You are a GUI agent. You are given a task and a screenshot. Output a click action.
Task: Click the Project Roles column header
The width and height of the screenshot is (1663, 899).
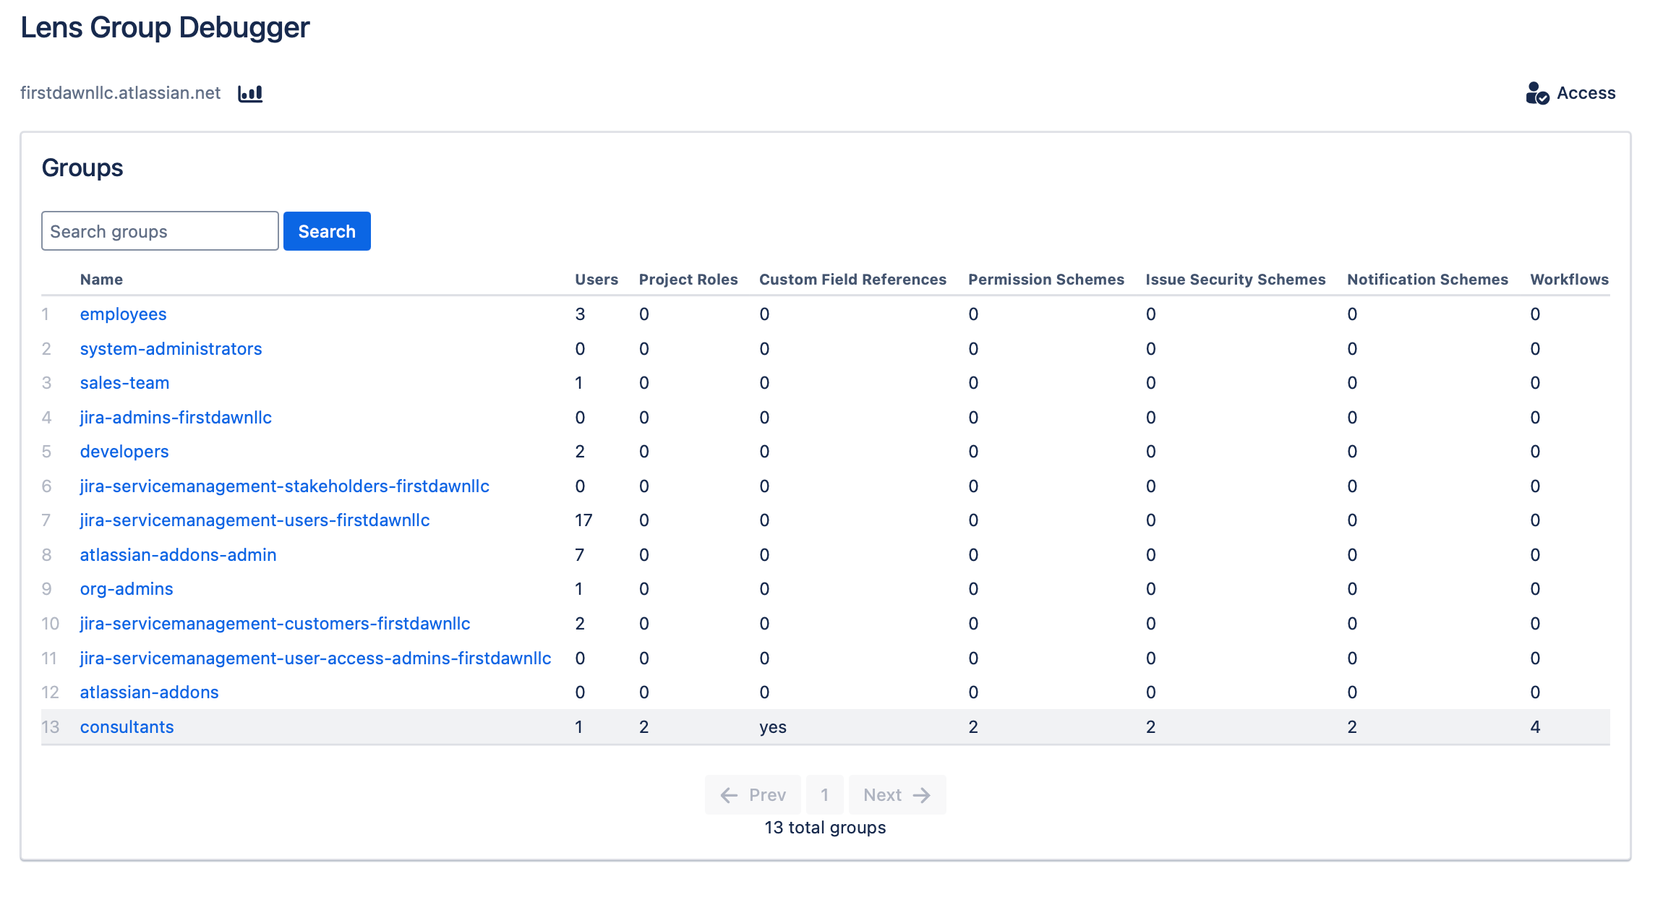[688, 280]
